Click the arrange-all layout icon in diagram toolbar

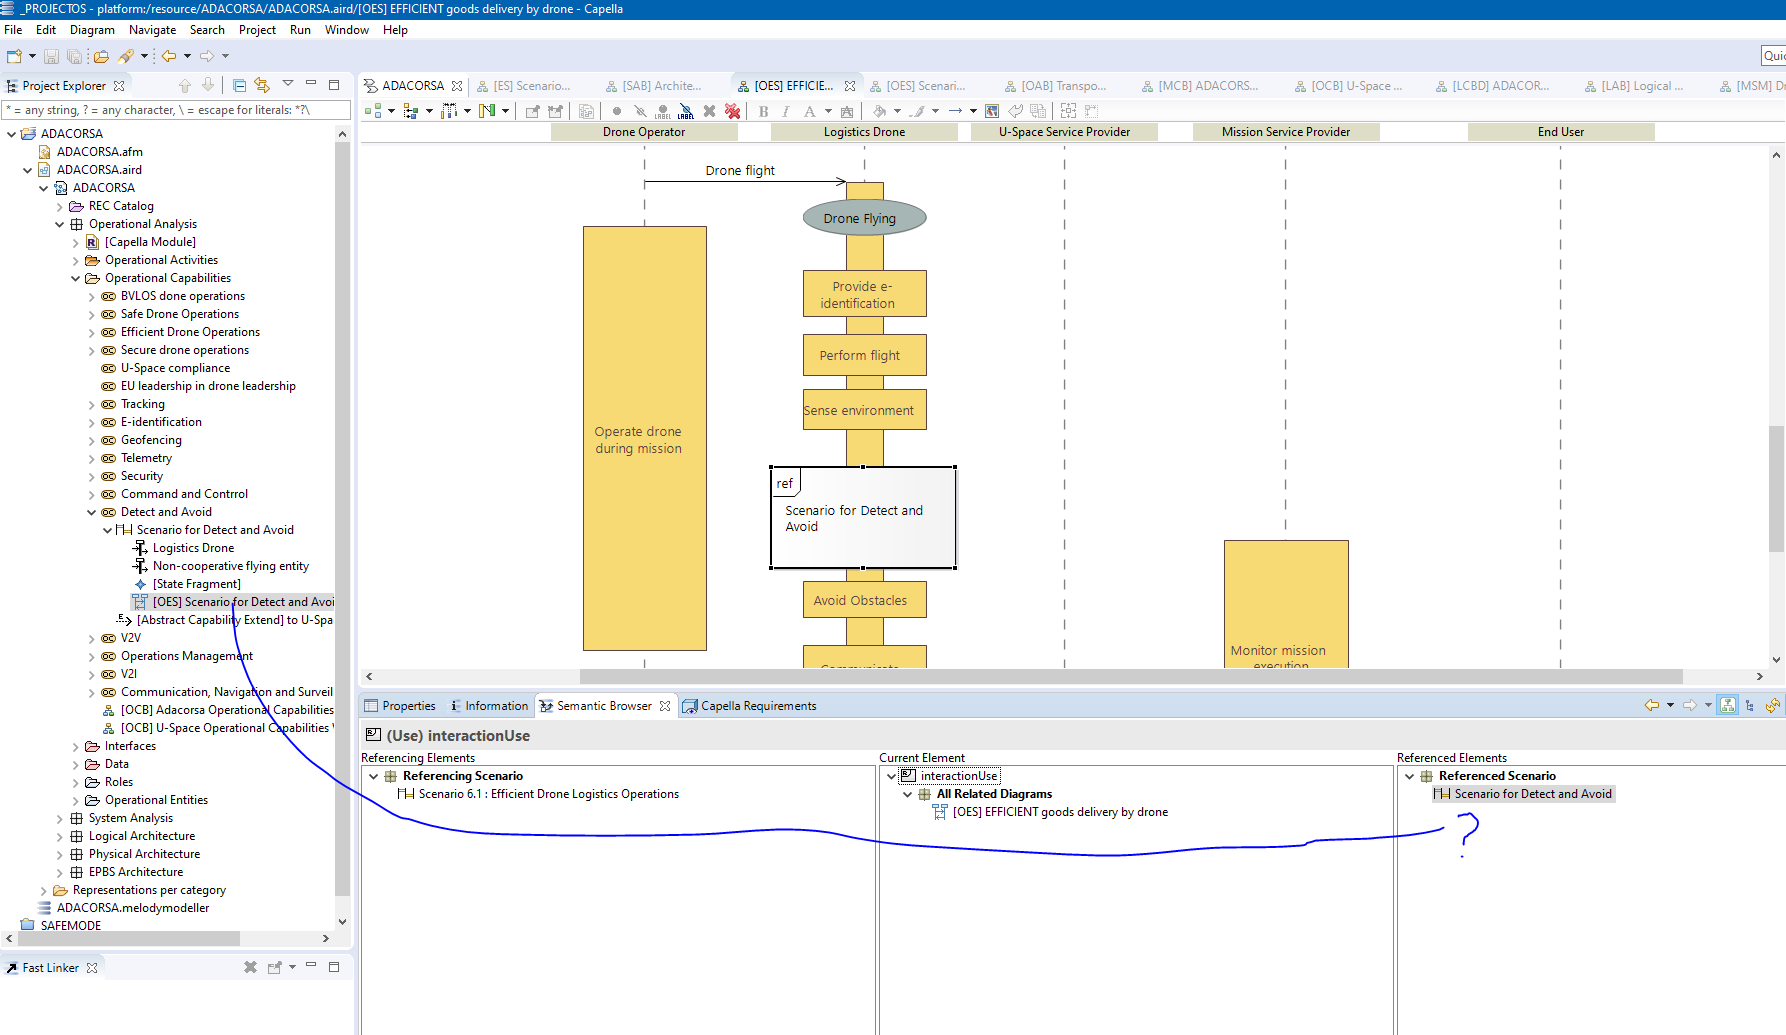[373, 111]
